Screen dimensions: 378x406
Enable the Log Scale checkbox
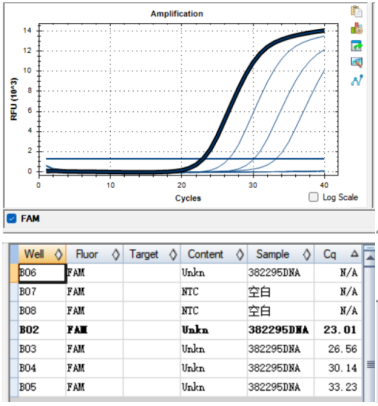pyautogui.click(x=313, y=197)
